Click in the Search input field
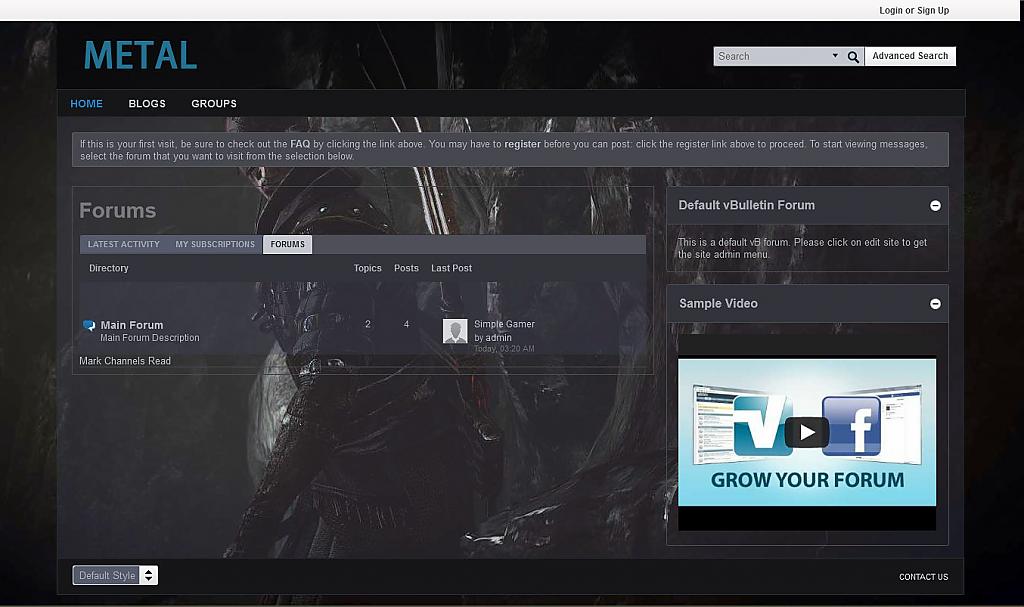 (x=770, y=57)
